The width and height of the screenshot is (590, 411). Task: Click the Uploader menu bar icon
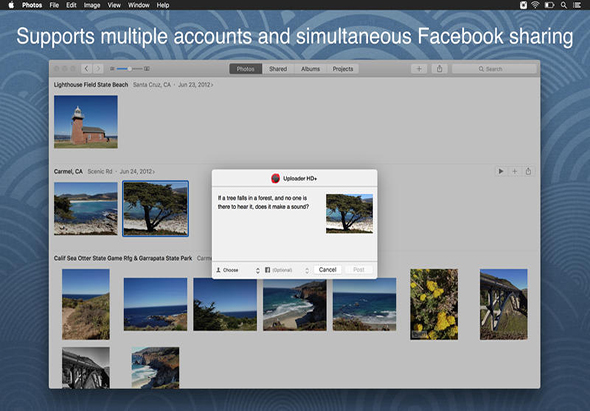(x=523, y=5)
